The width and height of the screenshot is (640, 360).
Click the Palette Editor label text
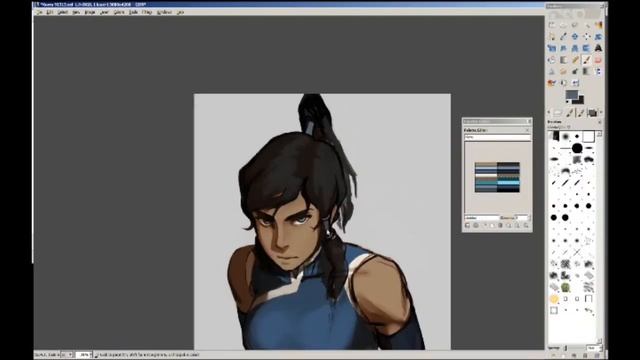(476, 130)
